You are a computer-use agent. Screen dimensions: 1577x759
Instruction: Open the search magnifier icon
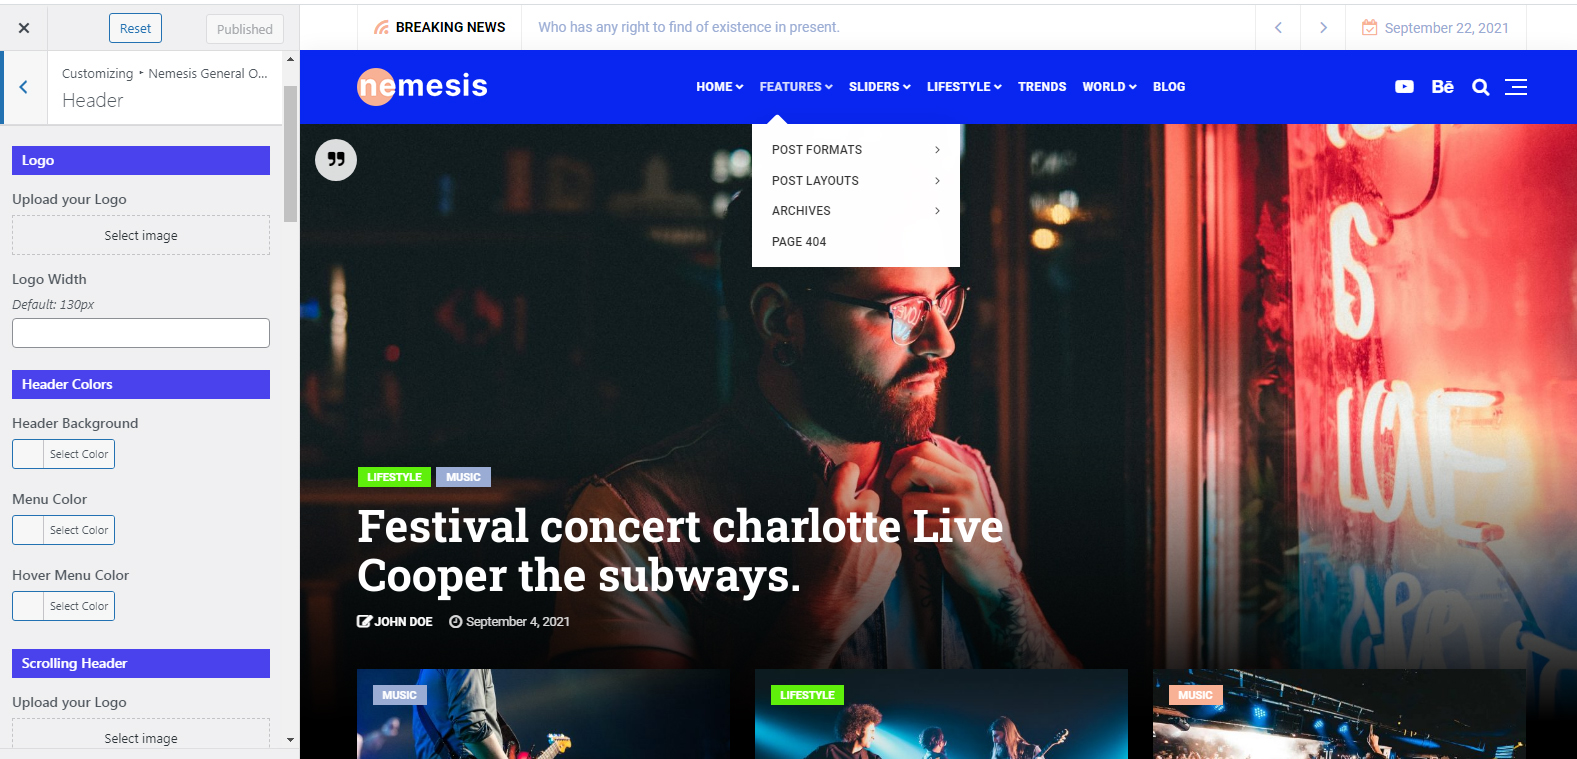1481,87
